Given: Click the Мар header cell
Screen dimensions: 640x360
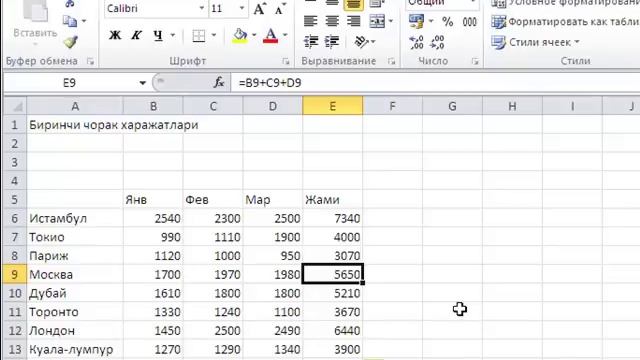Looking at the screenshot, I should click(273, 200).
